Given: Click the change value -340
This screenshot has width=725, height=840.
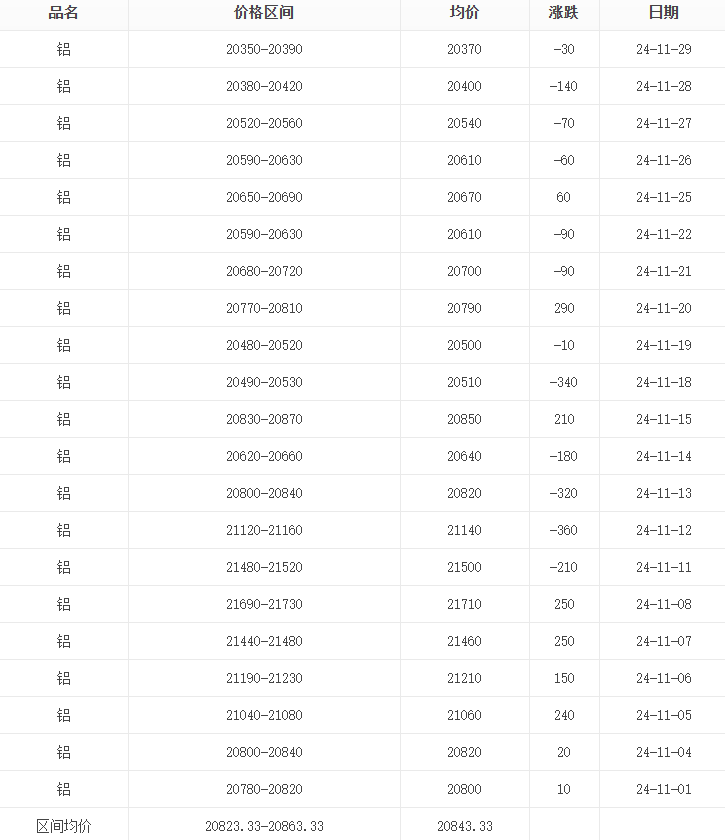Looking at the screenshot, I should click(x=564, y=382).
